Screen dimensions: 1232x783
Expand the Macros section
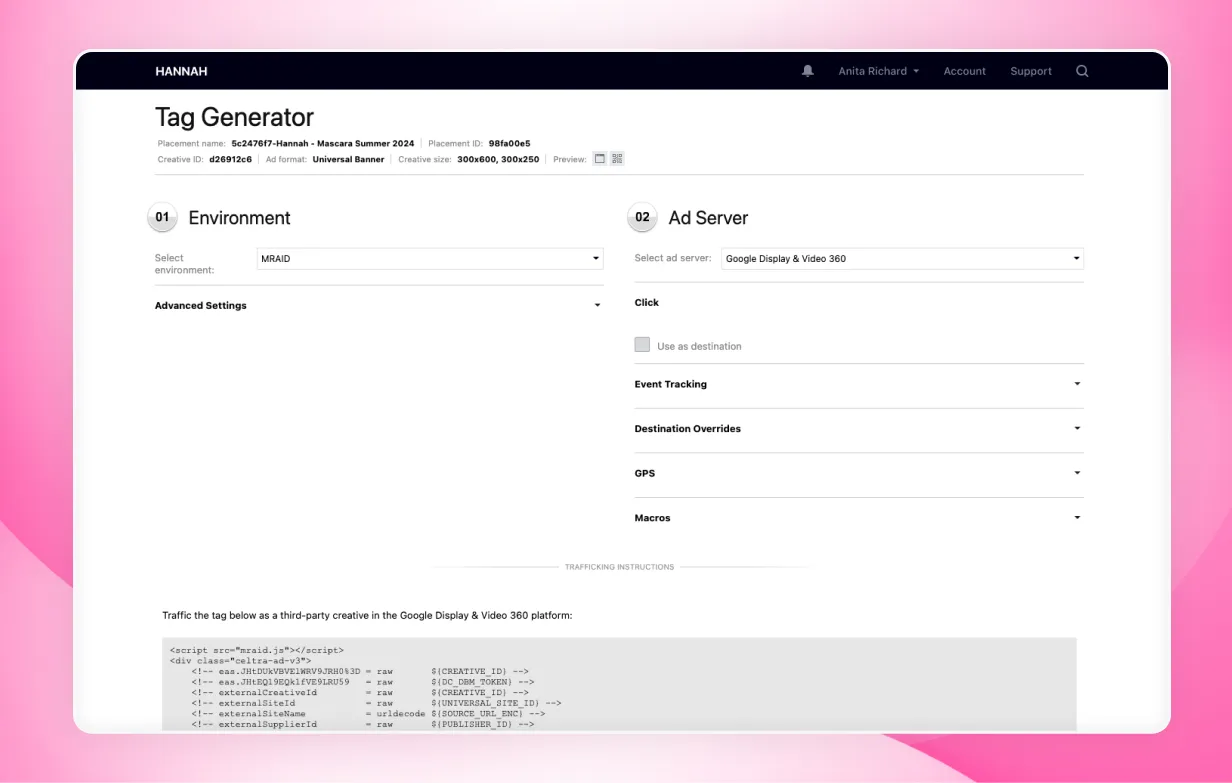pyautogui.click(x=859, y=518)
